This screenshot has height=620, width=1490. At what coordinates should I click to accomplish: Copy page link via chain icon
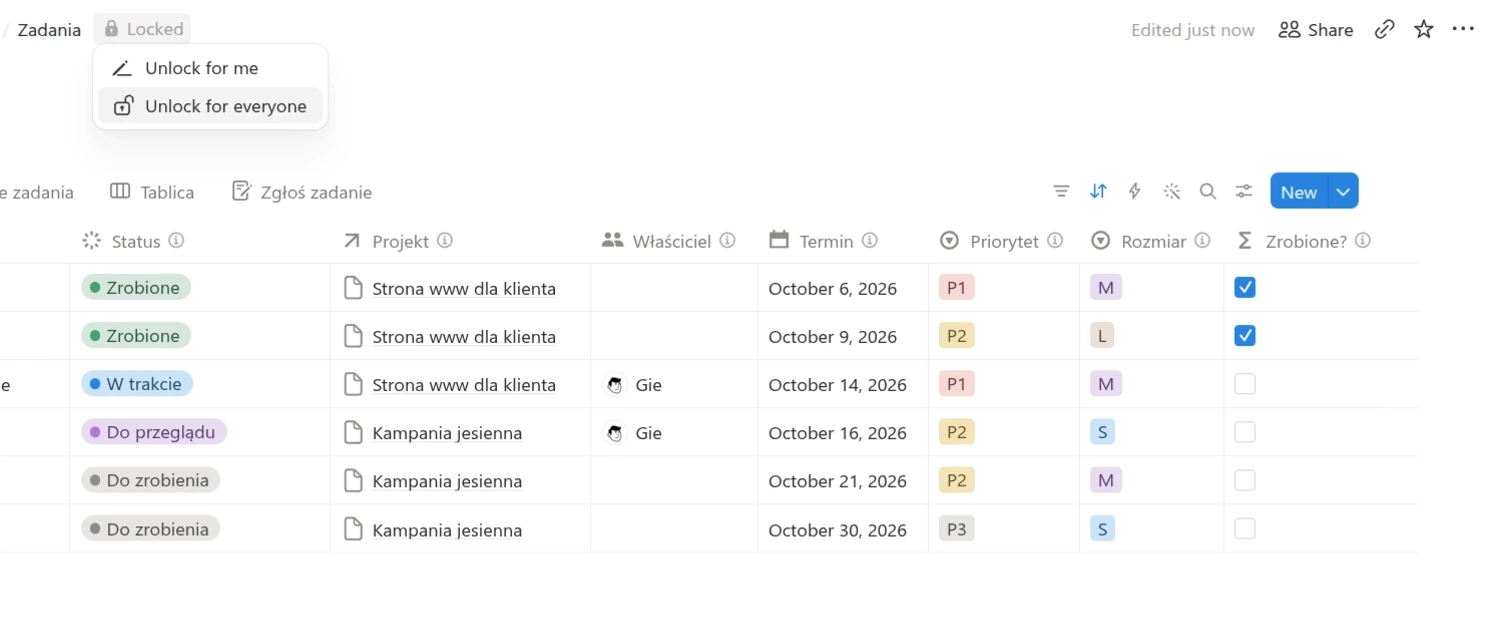coord(1384,29)
